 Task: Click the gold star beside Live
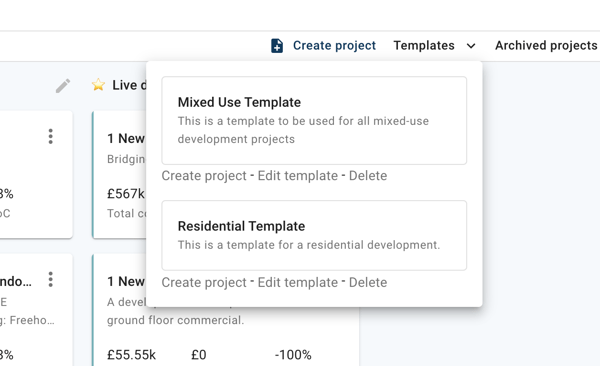[x=98, y=85]
